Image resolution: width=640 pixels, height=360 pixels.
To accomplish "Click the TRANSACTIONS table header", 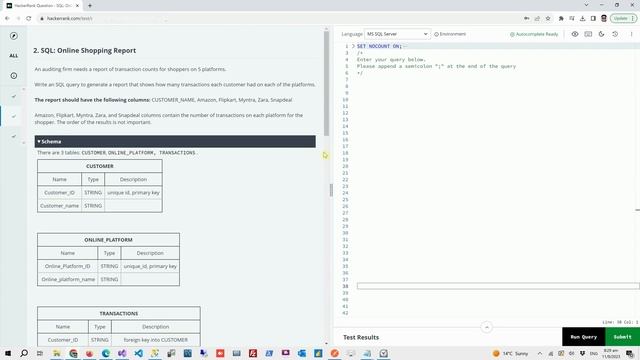I will (x=118, y=313).
